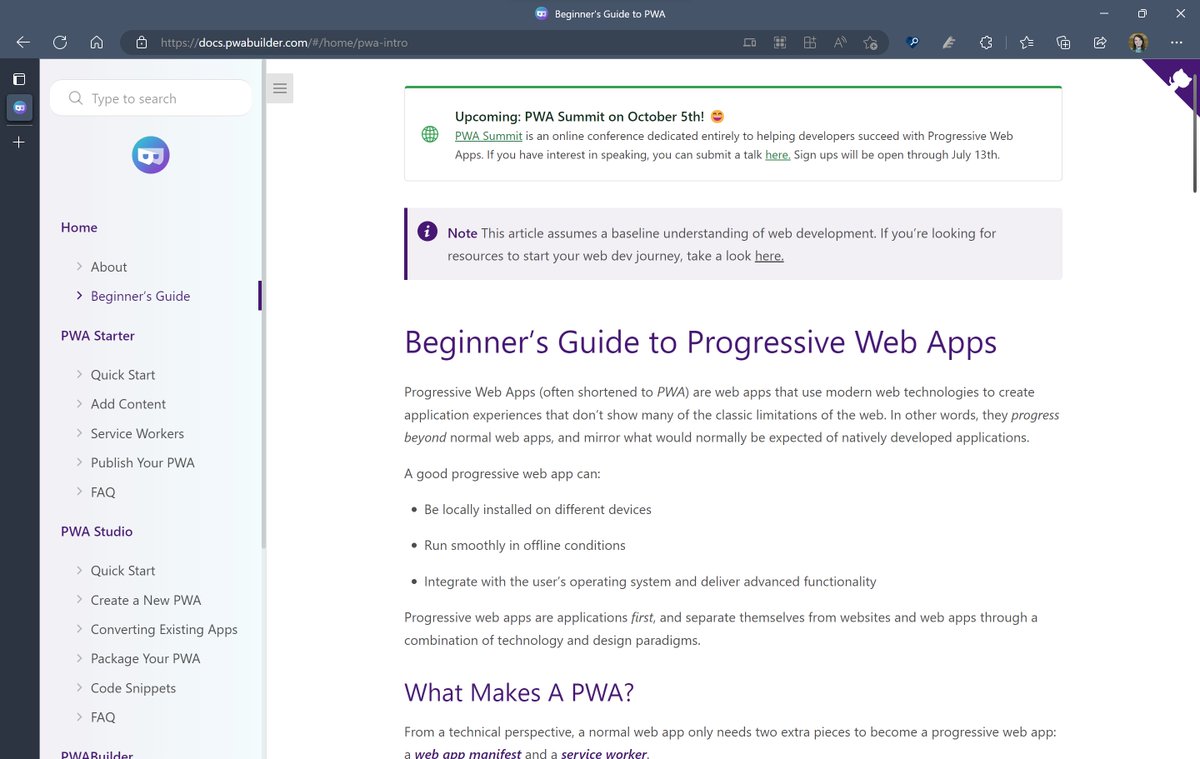This screenshot has height=759, width=1200.
Task: Open the PWABuilder section heading
Action: 96,754
